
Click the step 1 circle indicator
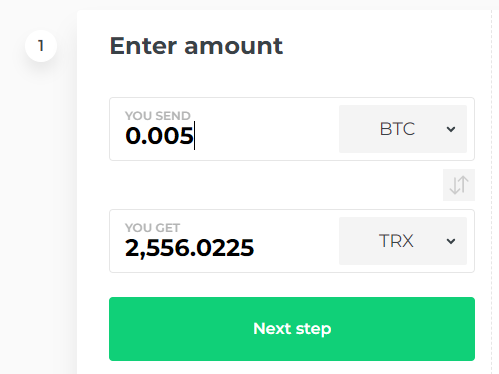41,46
